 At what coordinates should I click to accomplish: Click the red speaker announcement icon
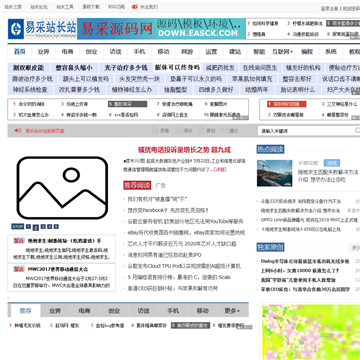18,130
